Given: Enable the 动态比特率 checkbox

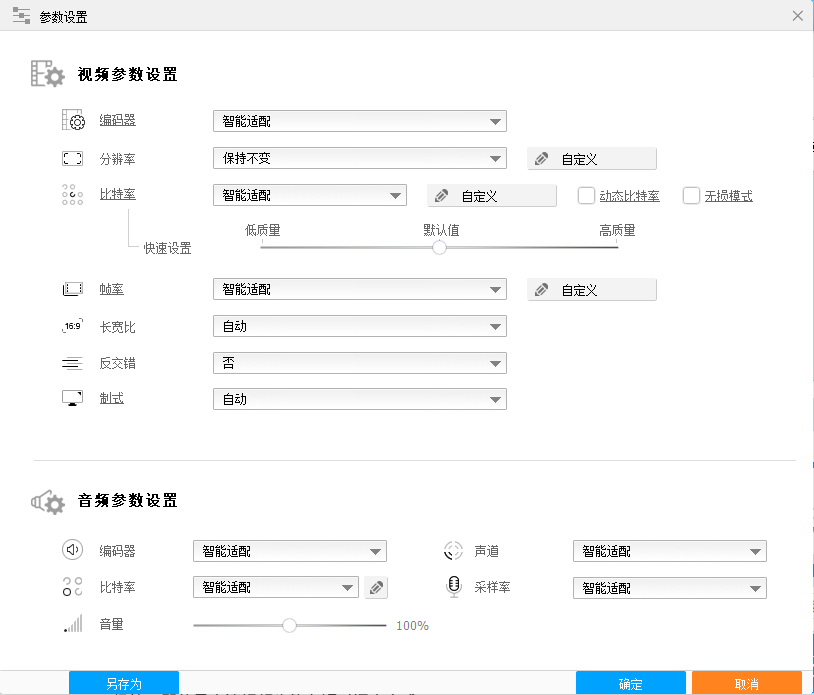Looking at the screenshot, I should (586, 195).
